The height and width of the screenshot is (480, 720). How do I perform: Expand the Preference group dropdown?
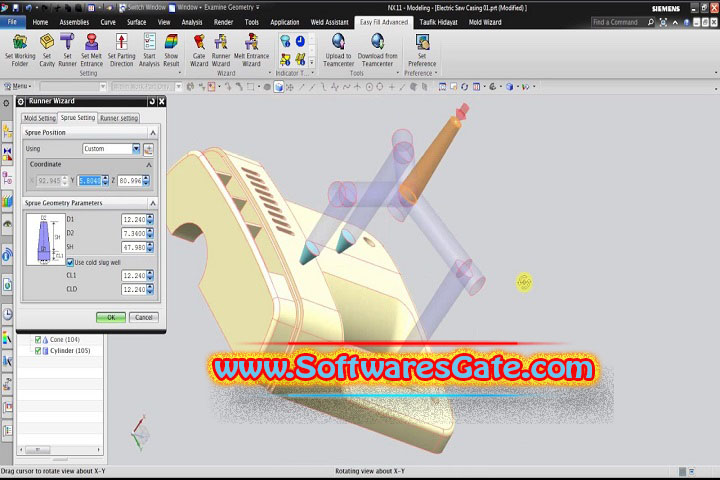coord(436,73)
